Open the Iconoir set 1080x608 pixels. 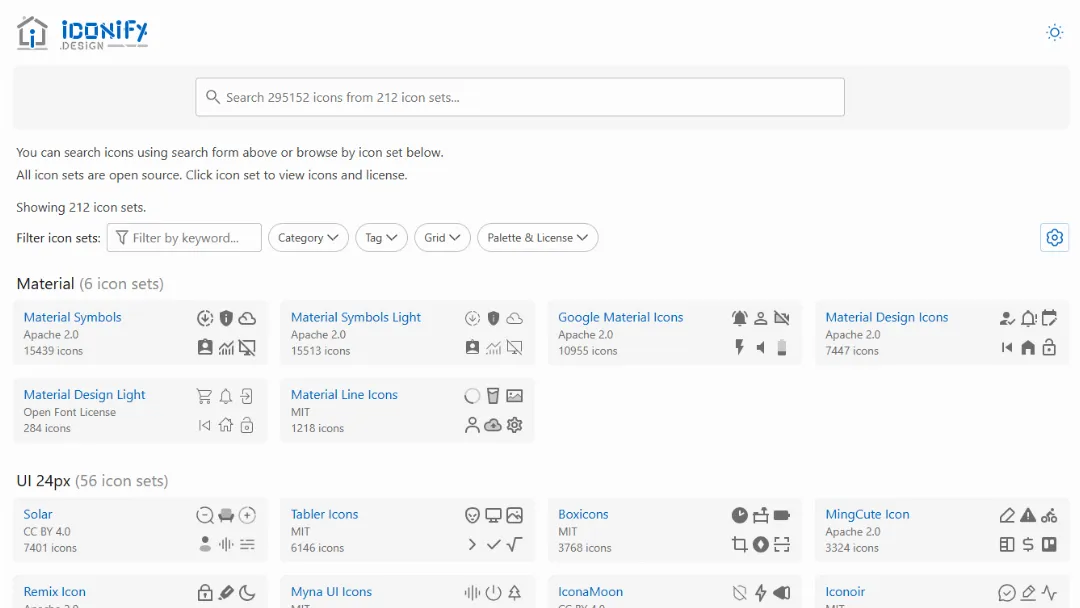[x=845, y=591]
